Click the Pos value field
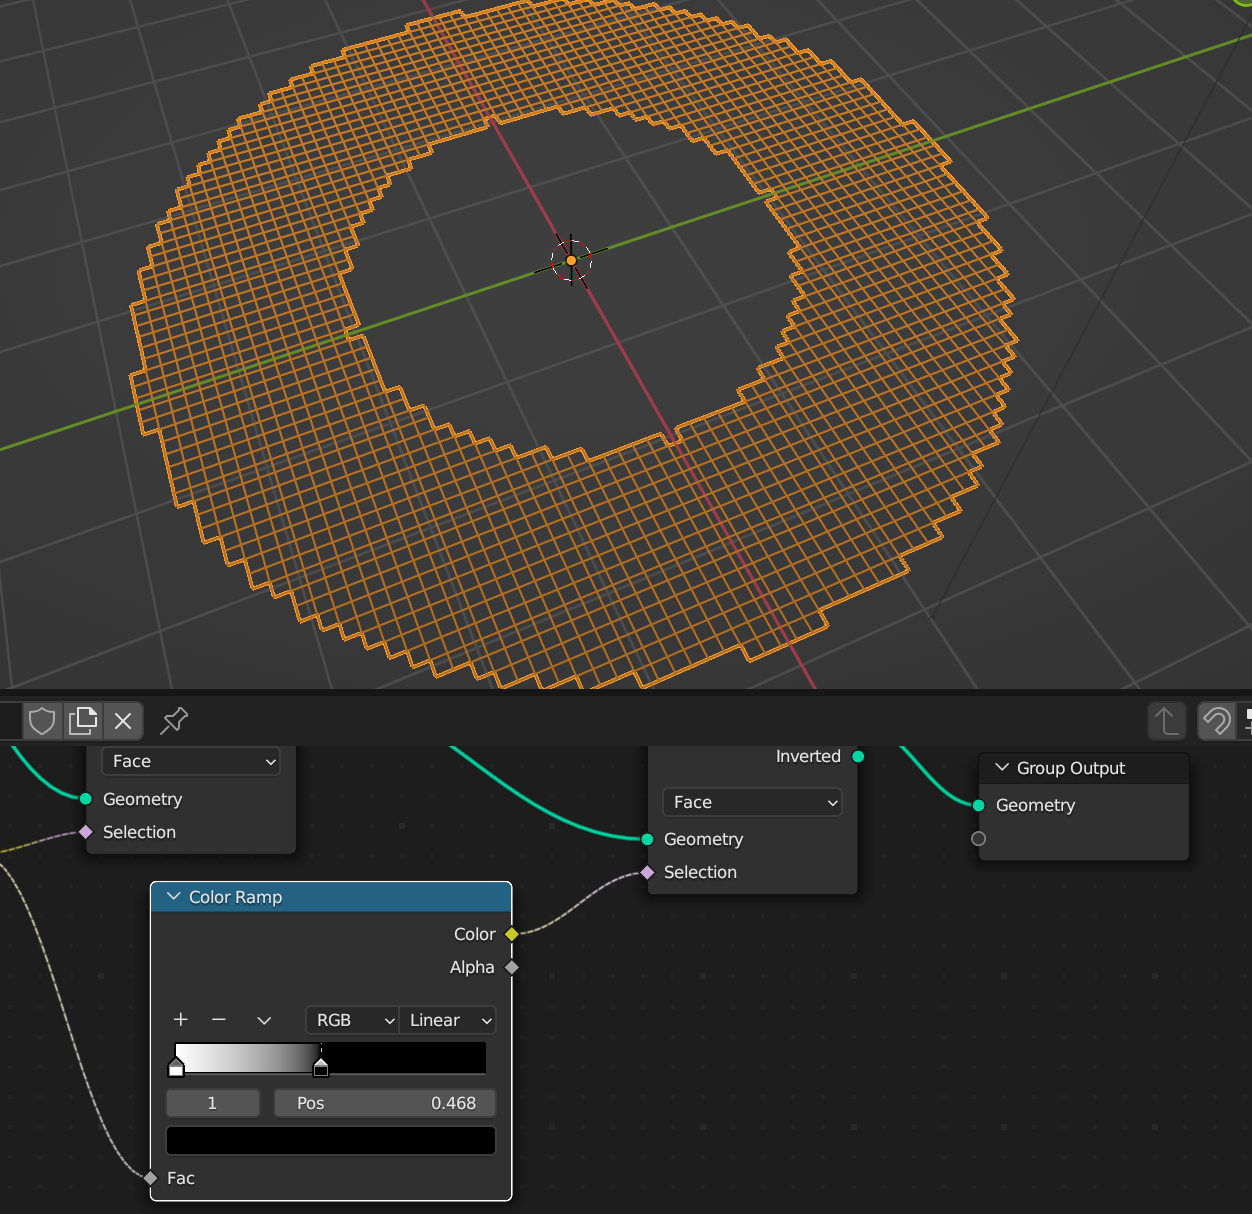The height and width of the screenshot is (1214, 1252). [x=385, y=1103]
